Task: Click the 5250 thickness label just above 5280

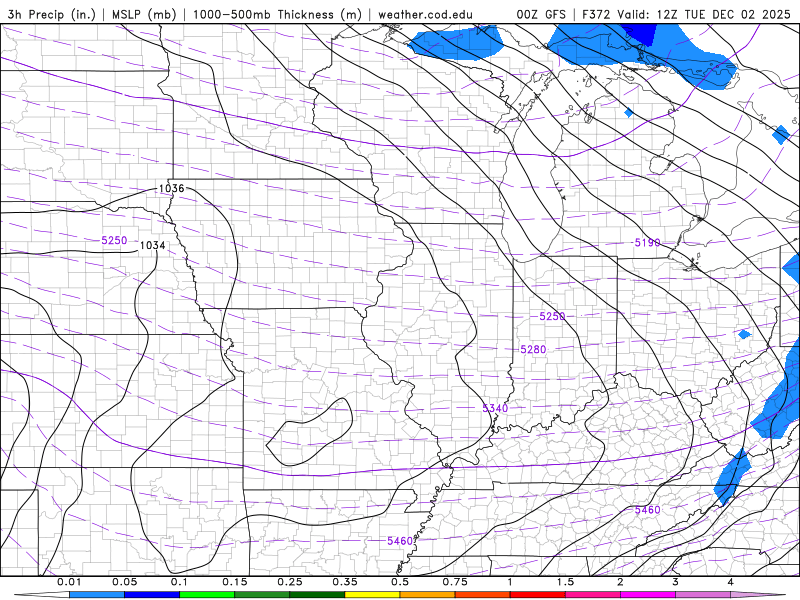Action: [x=552, y=316]
